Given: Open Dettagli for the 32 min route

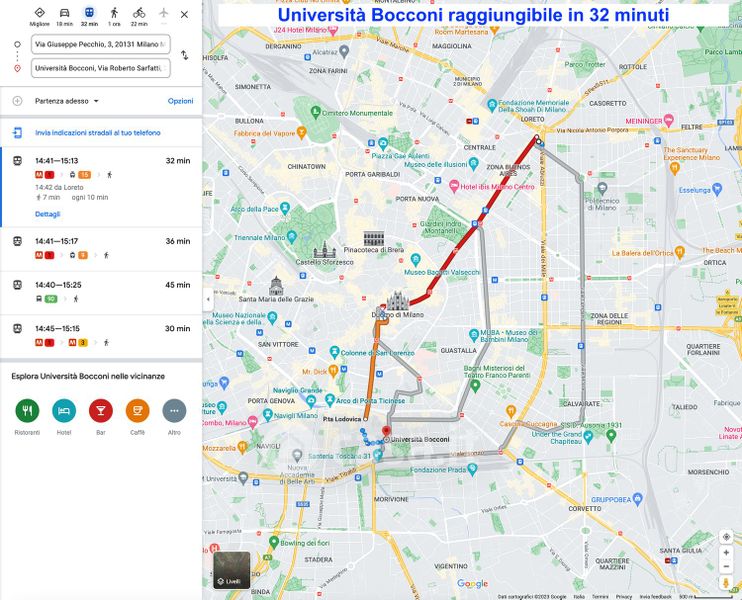Looking at the screenshot, I should click(x=48, y=214).
